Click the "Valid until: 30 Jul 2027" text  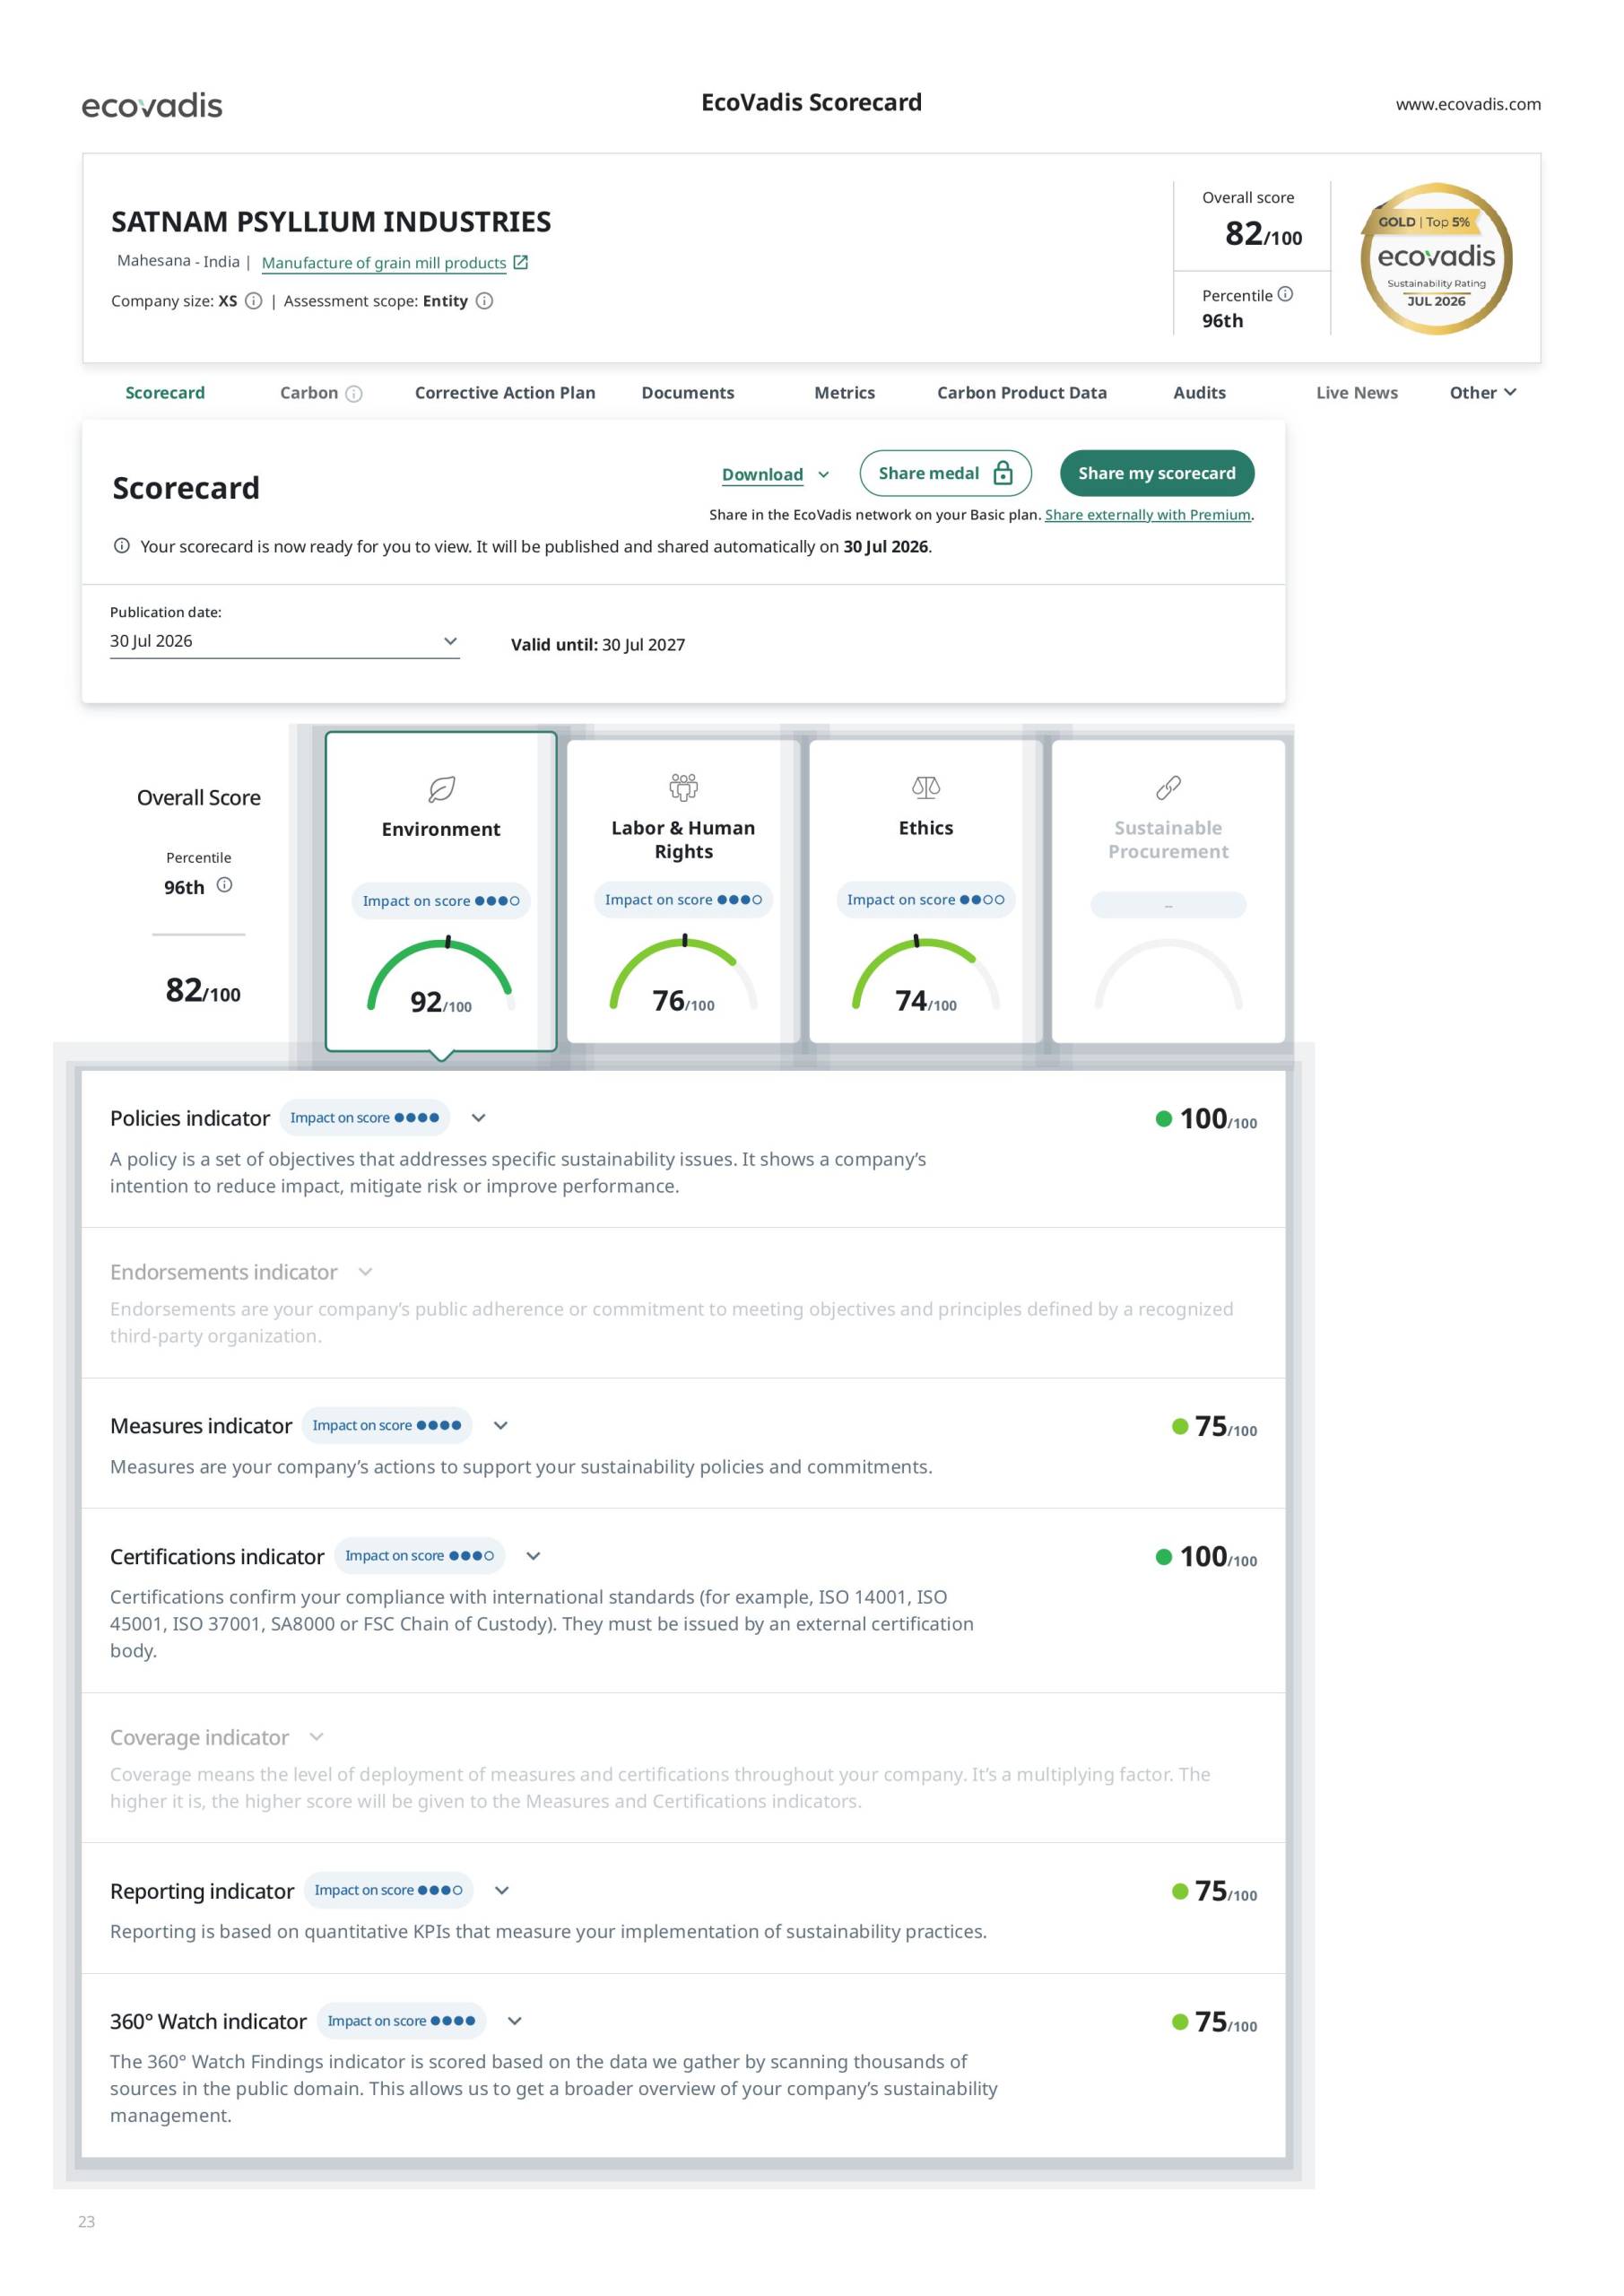click(x=598, y=645)
